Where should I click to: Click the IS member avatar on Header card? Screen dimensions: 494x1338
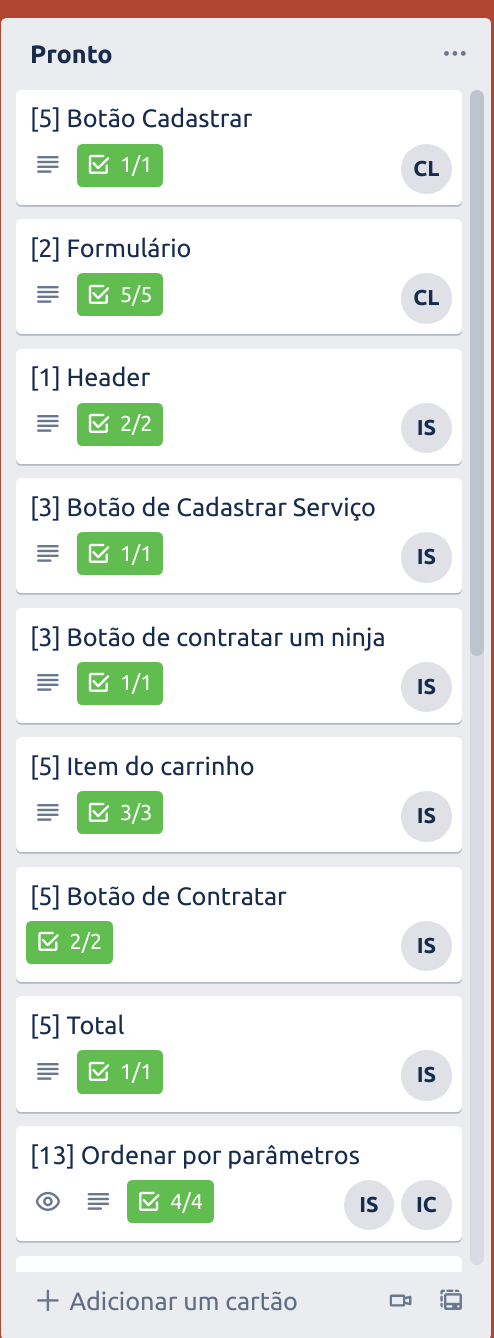point(426,428)
